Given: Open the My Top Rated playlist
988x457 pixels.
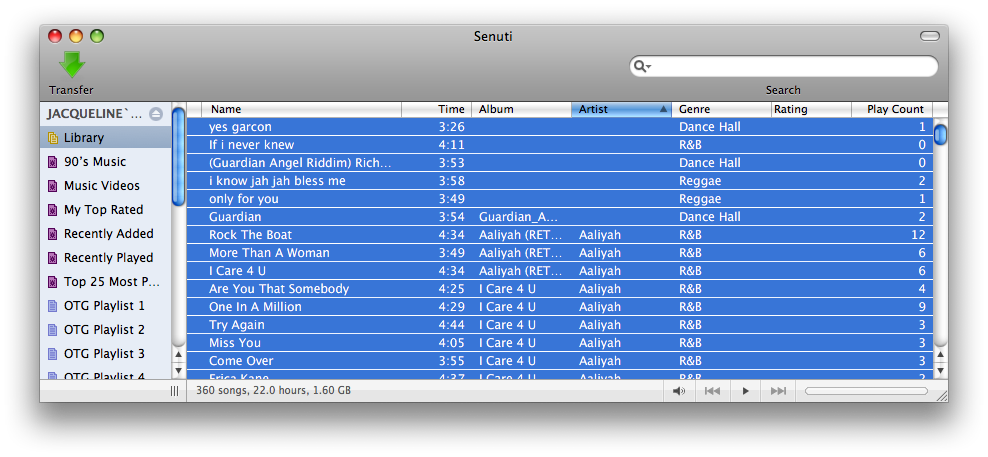Looking at the screenshot, I should coord(106,209).
